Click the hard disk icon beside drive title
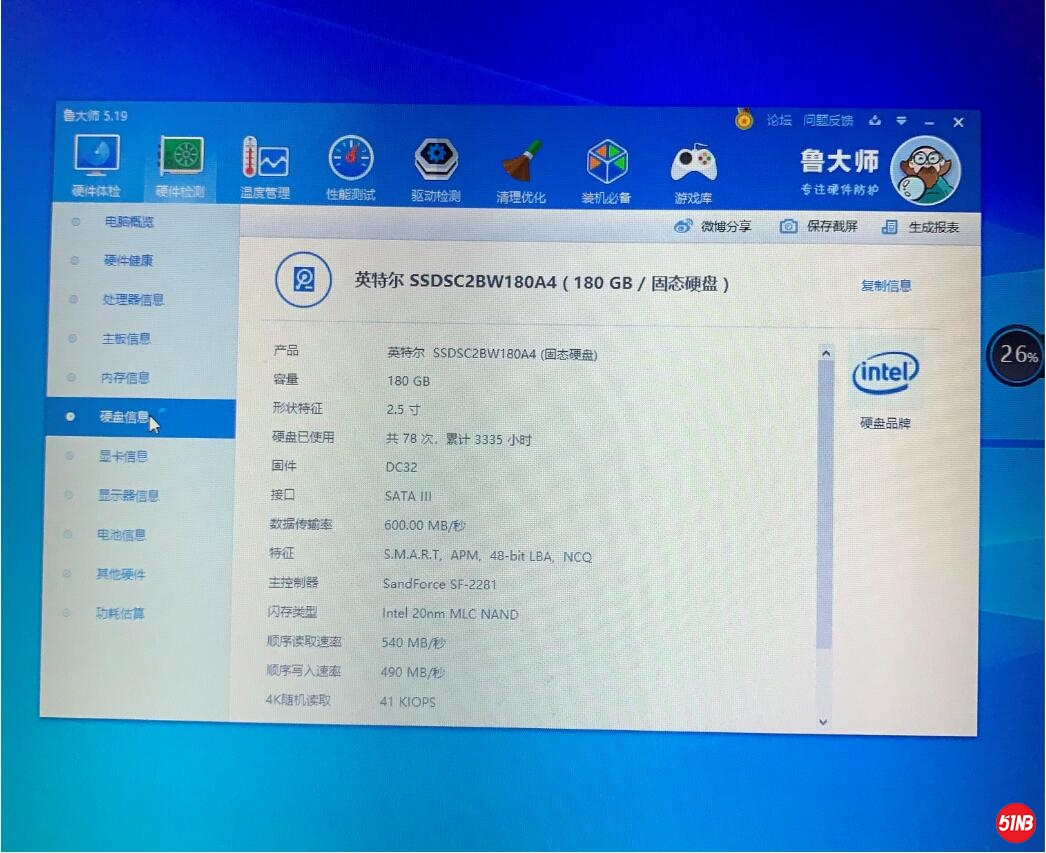The image size is (1046, 853). point(304,279)
